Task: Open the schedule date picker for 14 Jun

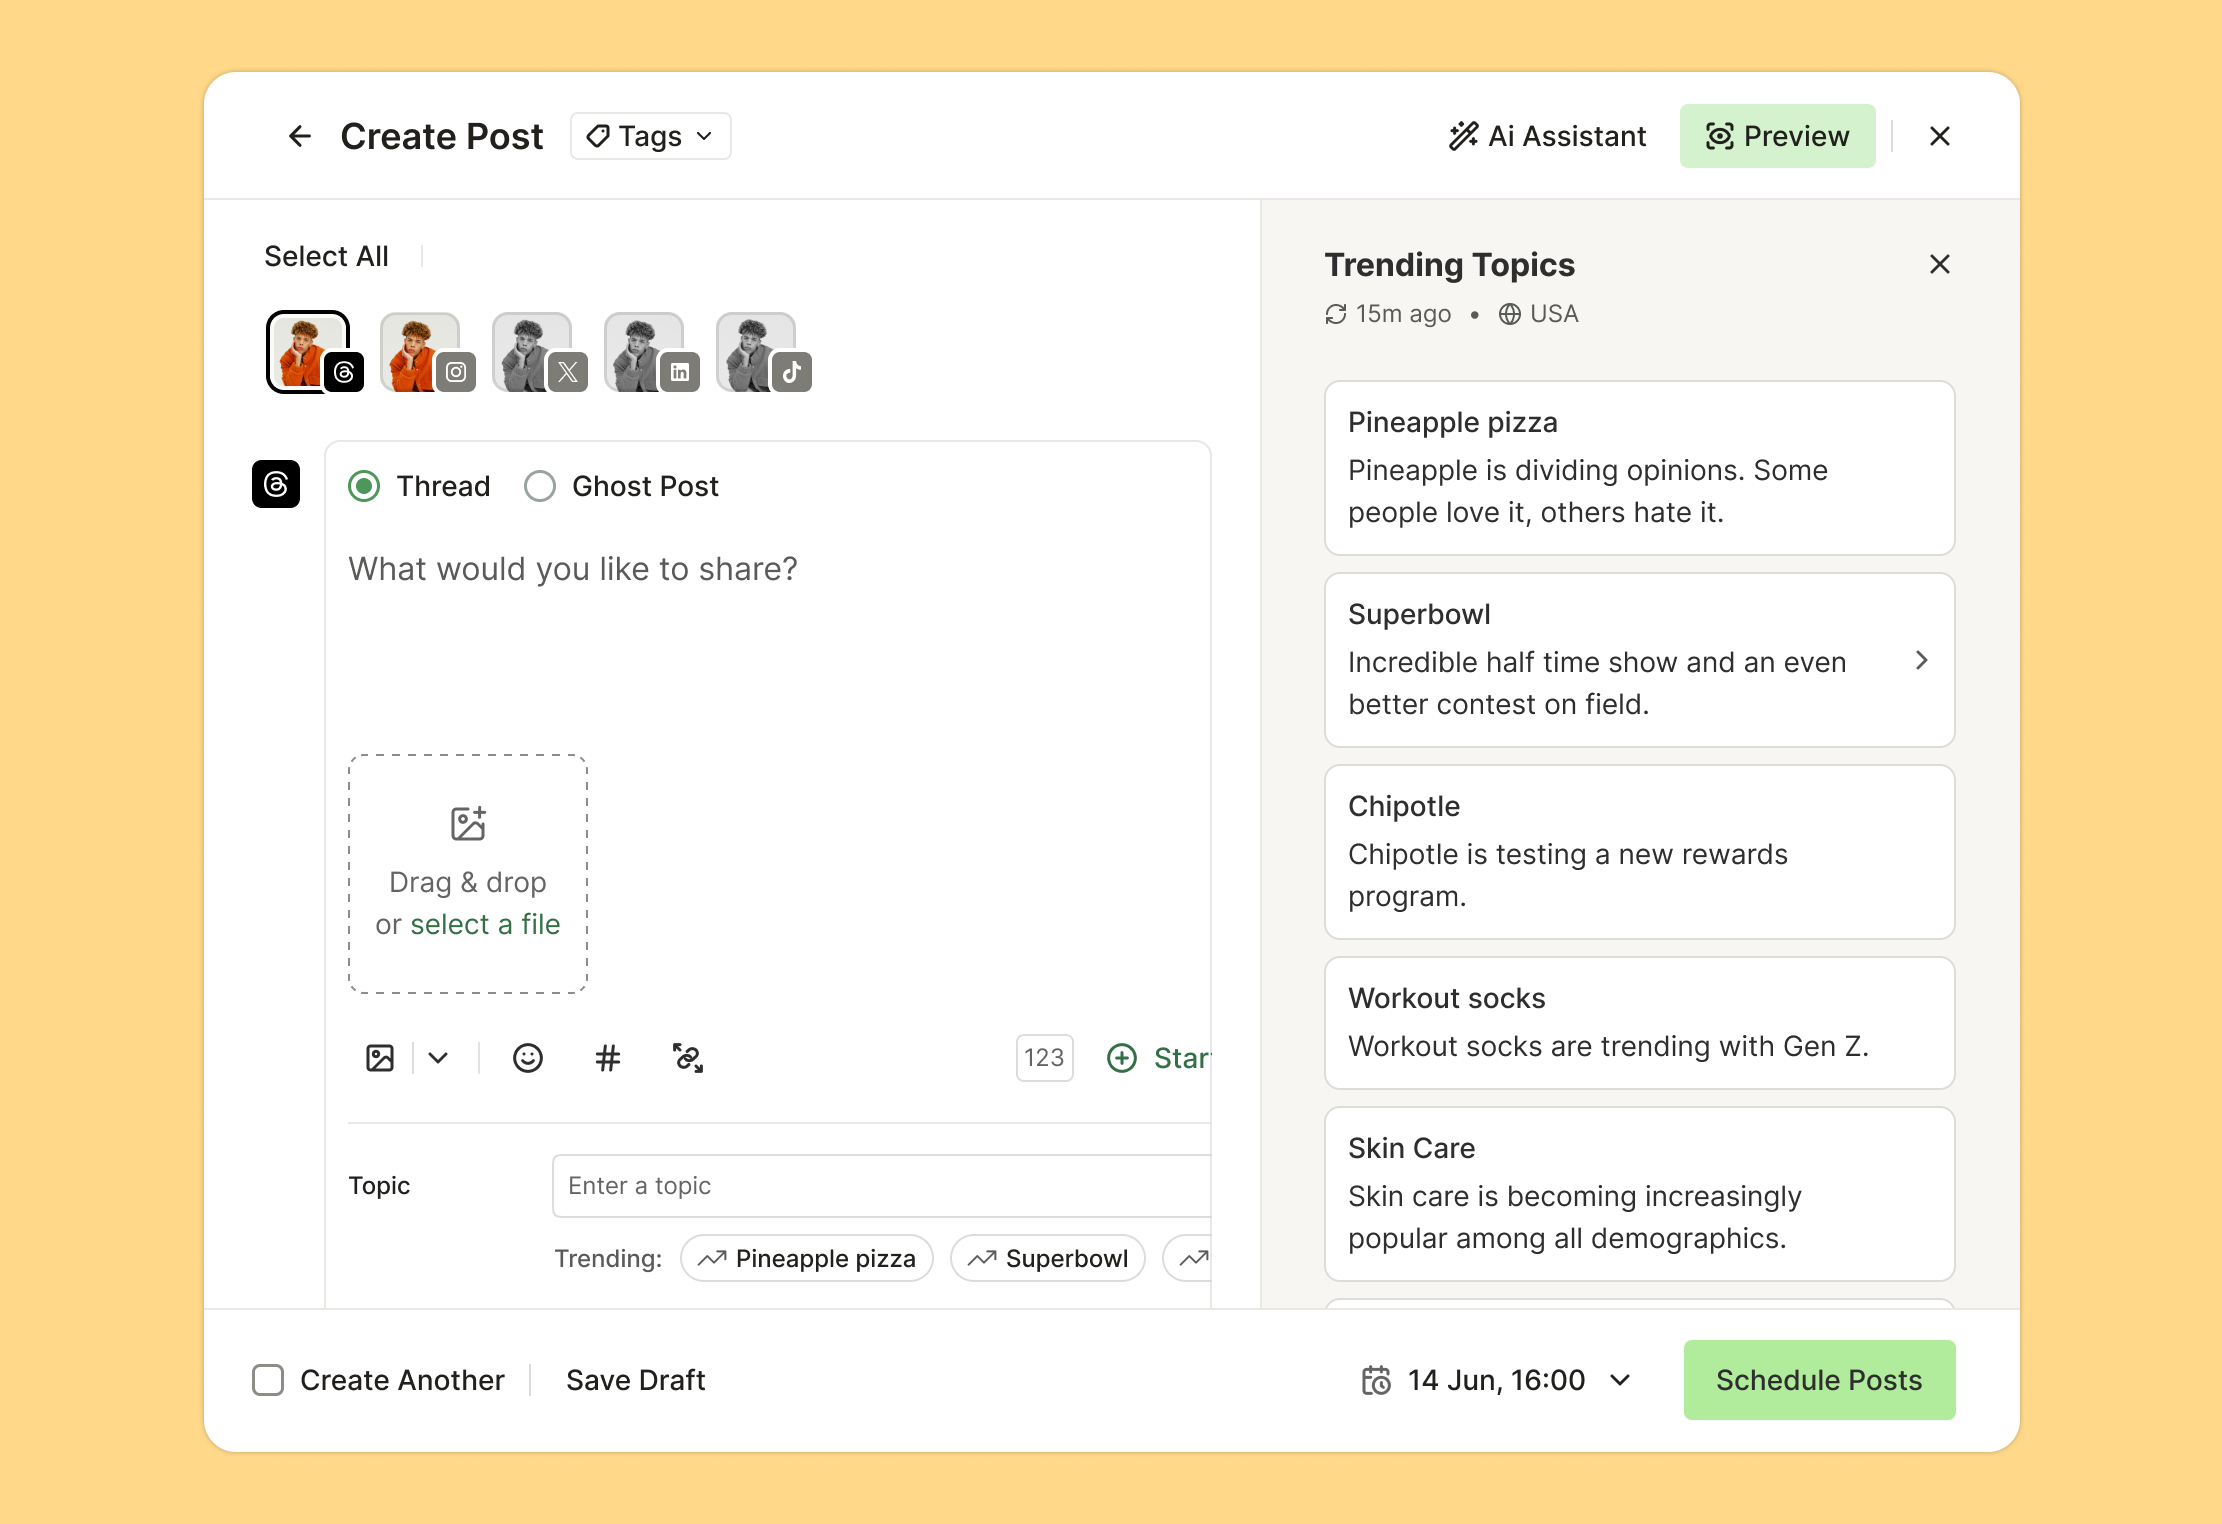Action: (1496, 1380)
